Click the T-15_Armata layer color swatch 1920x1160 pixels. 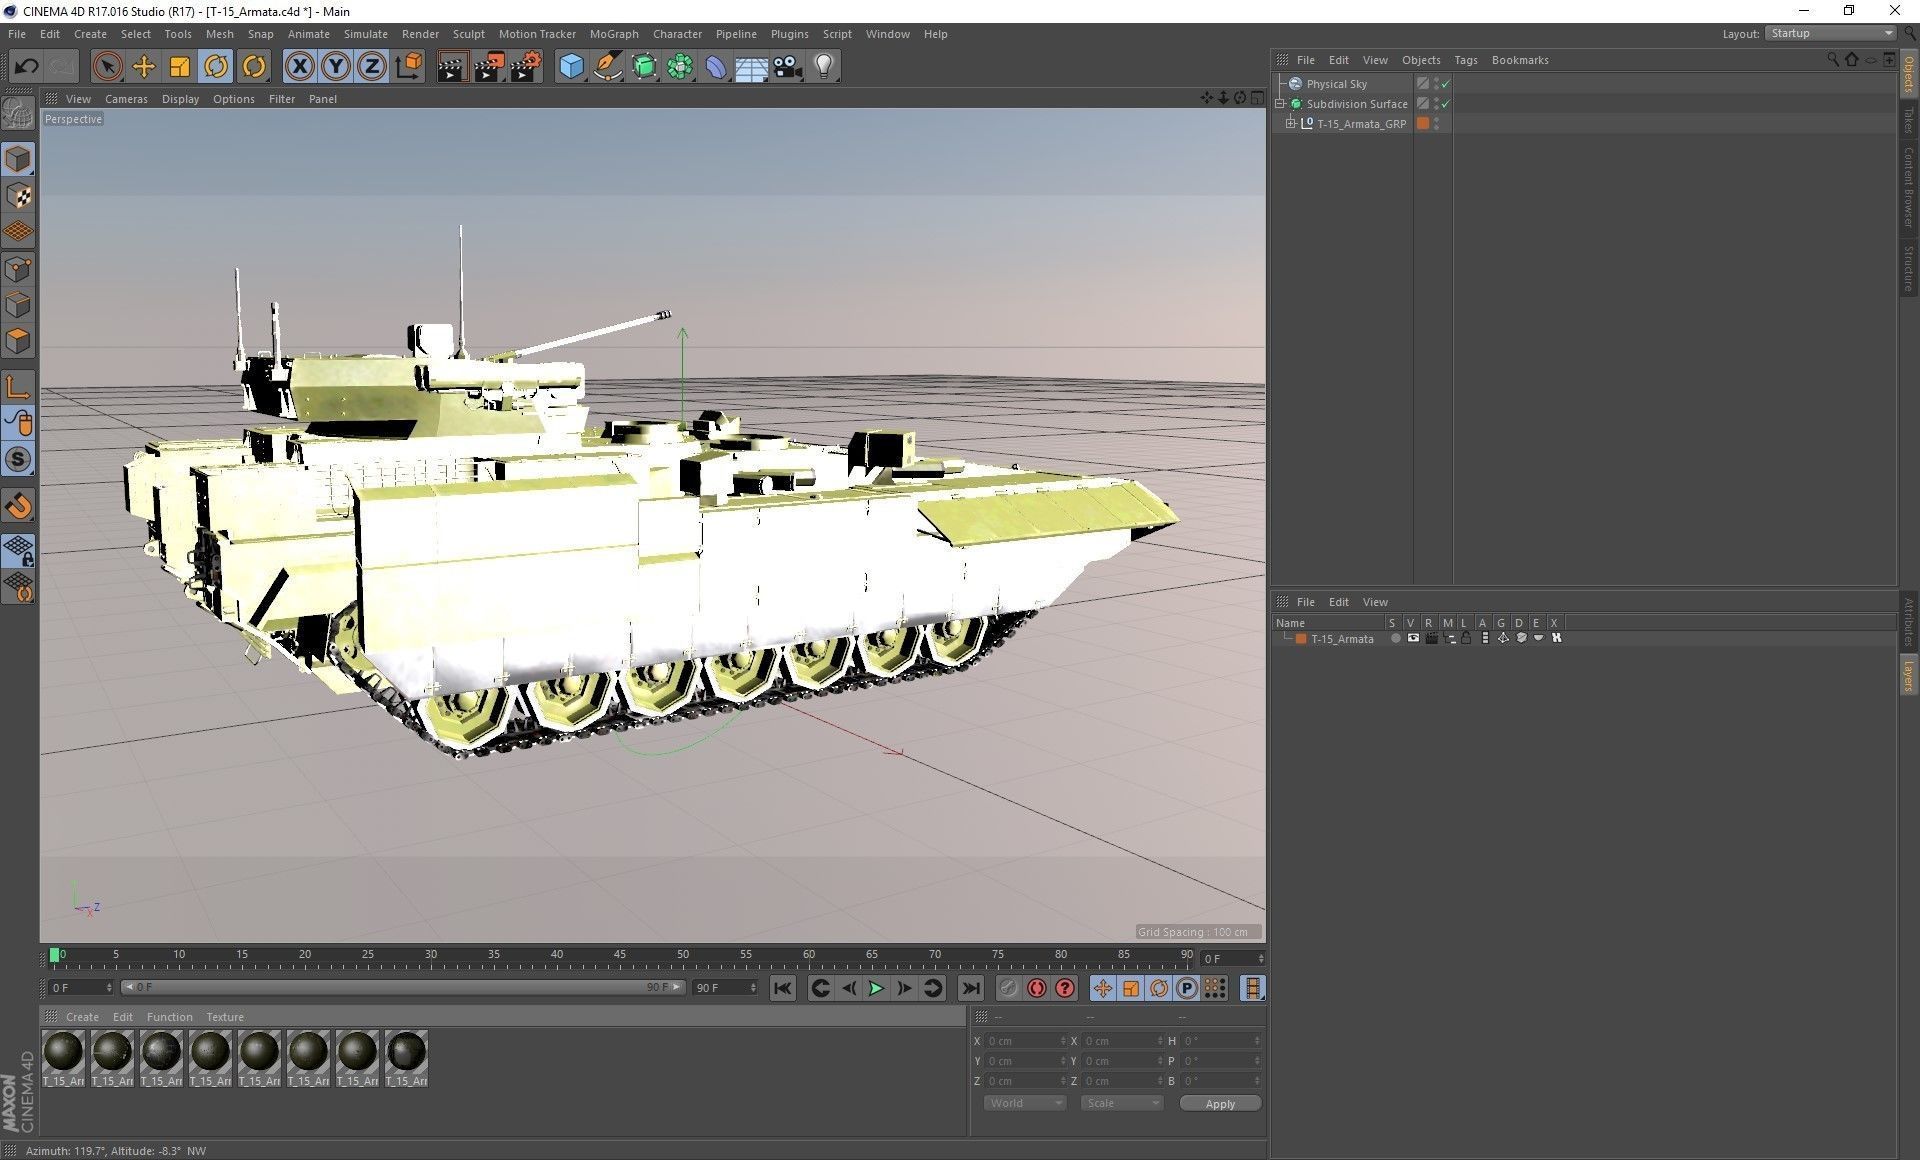(x=1301, y=639)
